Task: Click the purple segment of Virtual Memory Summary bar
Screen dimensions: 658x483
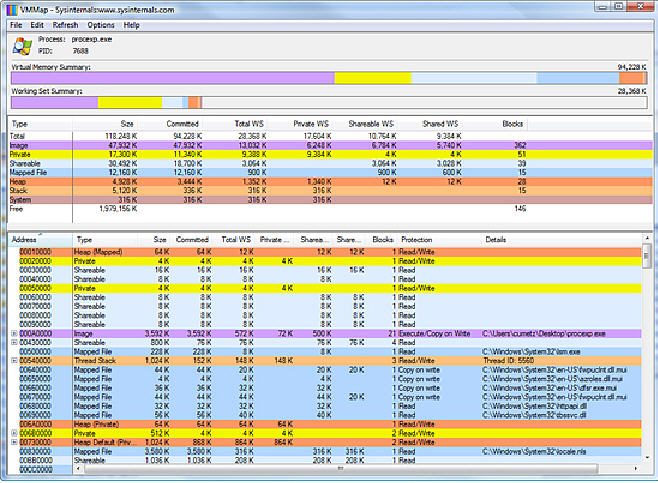Action: (x=170, y=78)
